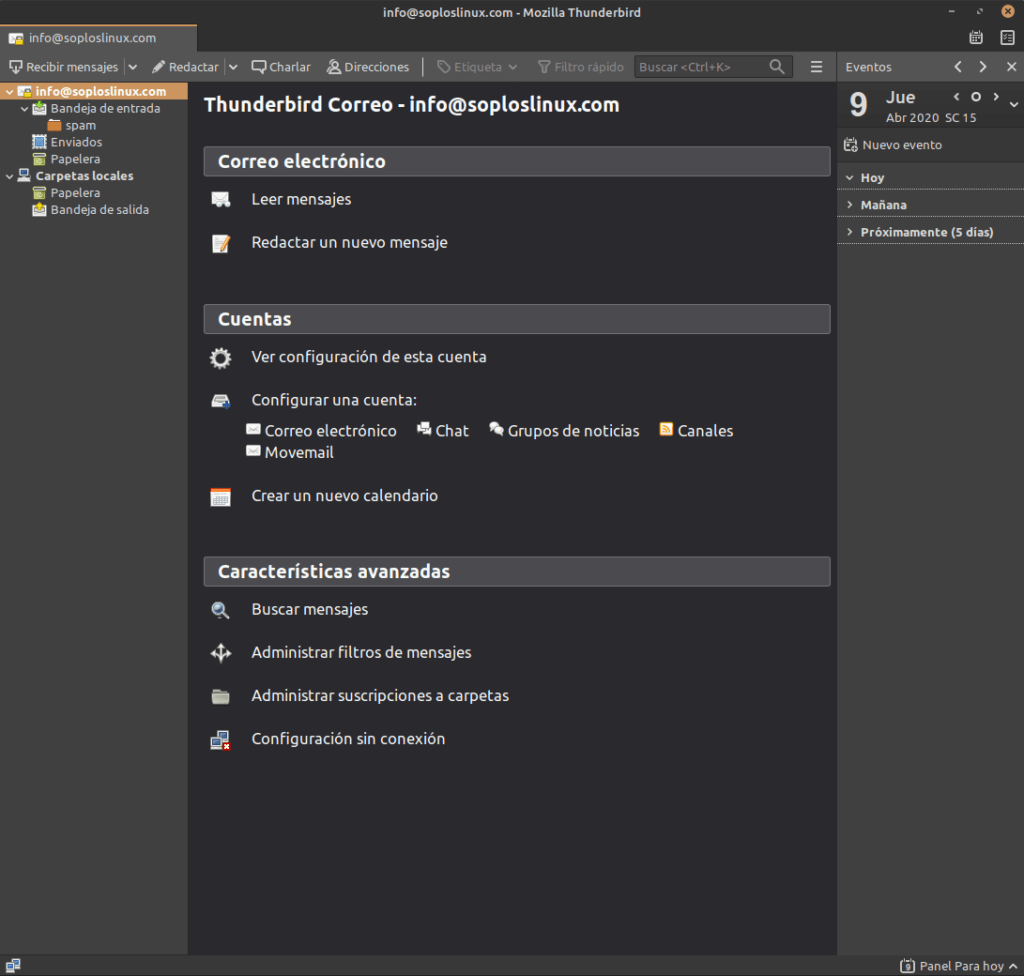
Task: Expand the Mañana section
Action: tap(850, 204)
